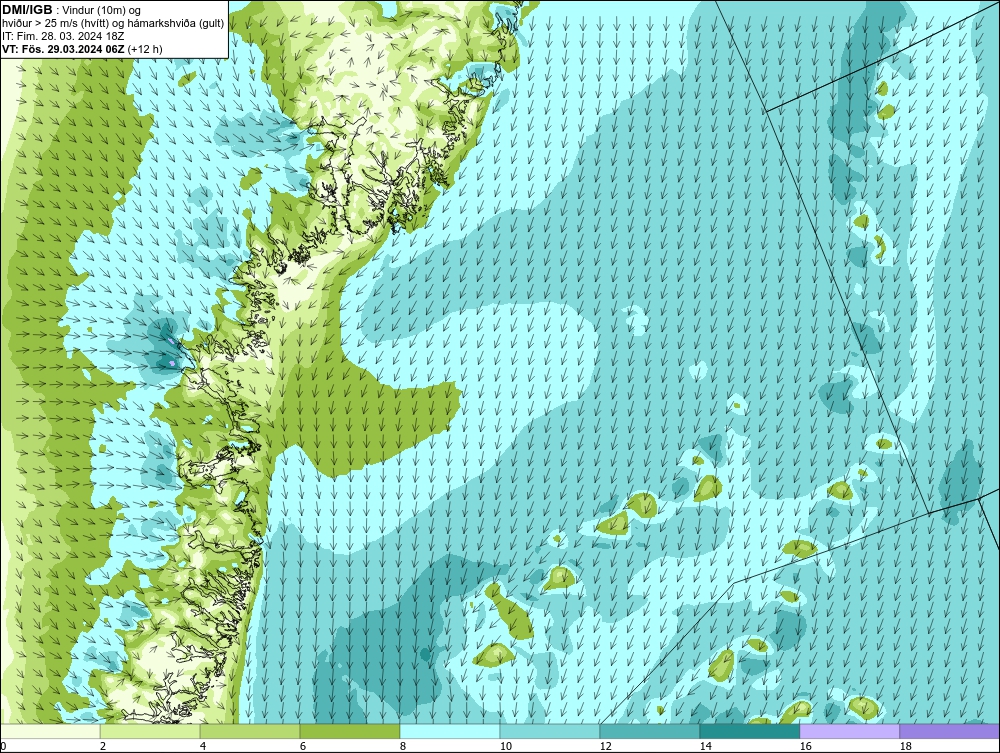Click the DMI/IGB title text
Viewport: 1000px width, 753px height.
click(x=27, y=10)
